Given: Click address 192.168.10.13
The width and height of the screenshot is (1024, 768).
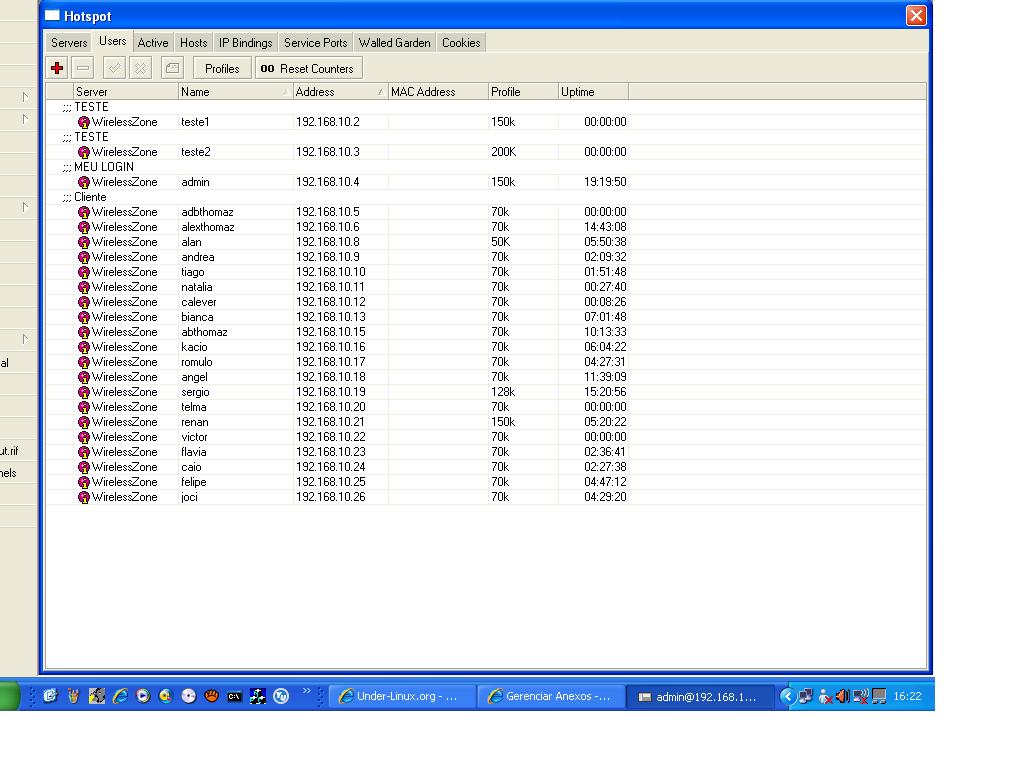Looking at the screenshot, I should 330,317.
